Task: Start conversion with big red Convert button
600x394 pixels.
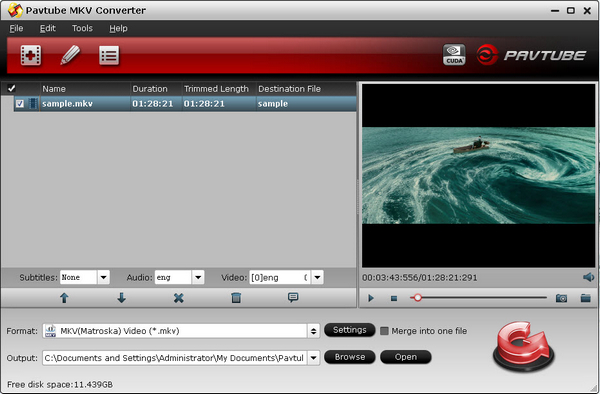Action: pos(523,345)
